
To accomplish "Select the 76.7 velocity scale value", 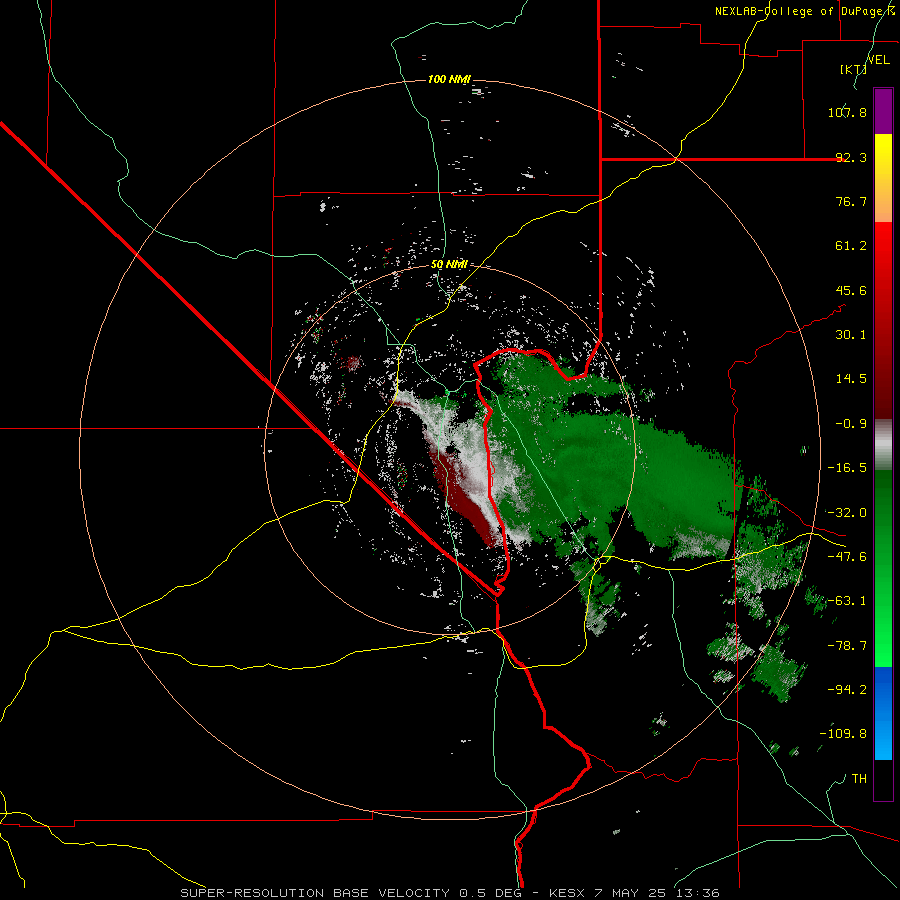I will [x=851, y=201].
